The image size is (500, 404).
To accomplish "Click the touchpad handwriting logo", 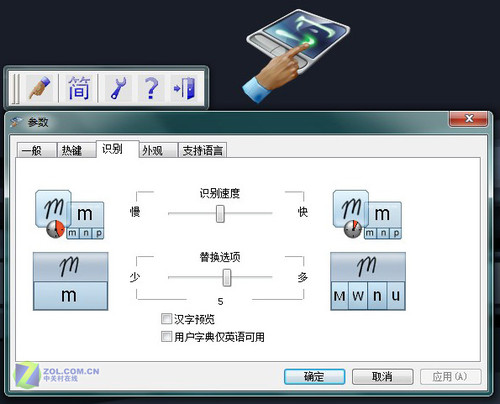I will click(x=296, y=56).
